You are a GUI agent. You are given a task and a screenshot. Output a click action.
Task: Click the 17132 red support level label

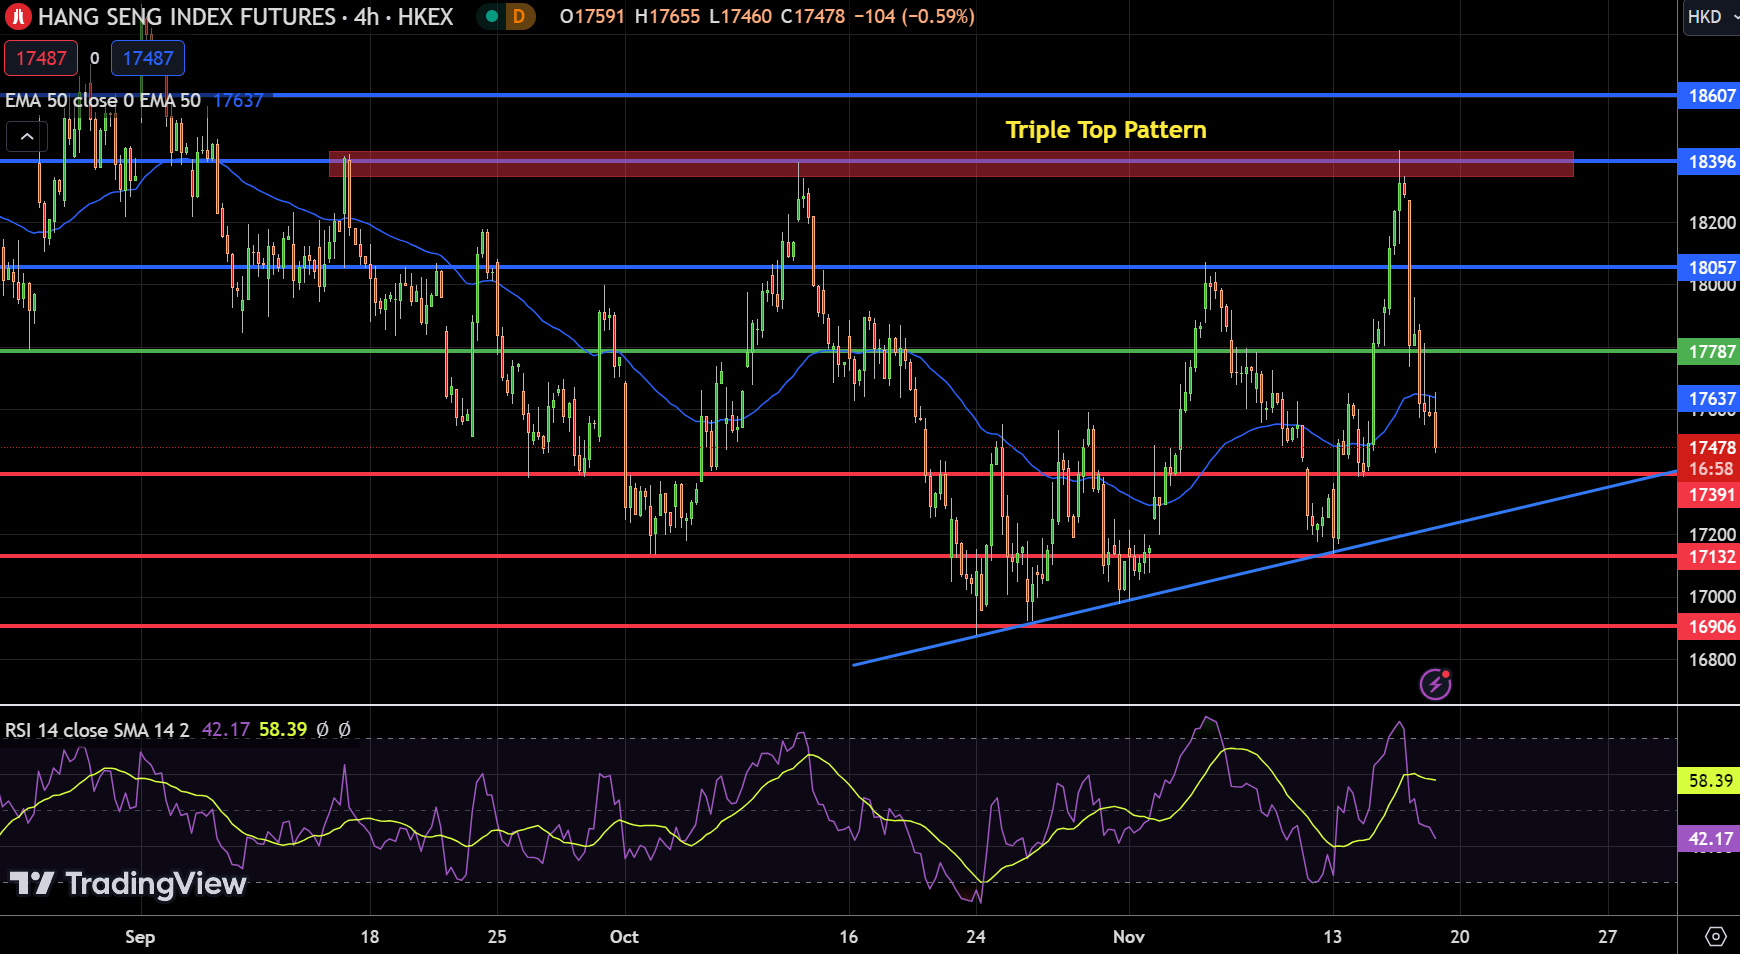coord(1710,556)
